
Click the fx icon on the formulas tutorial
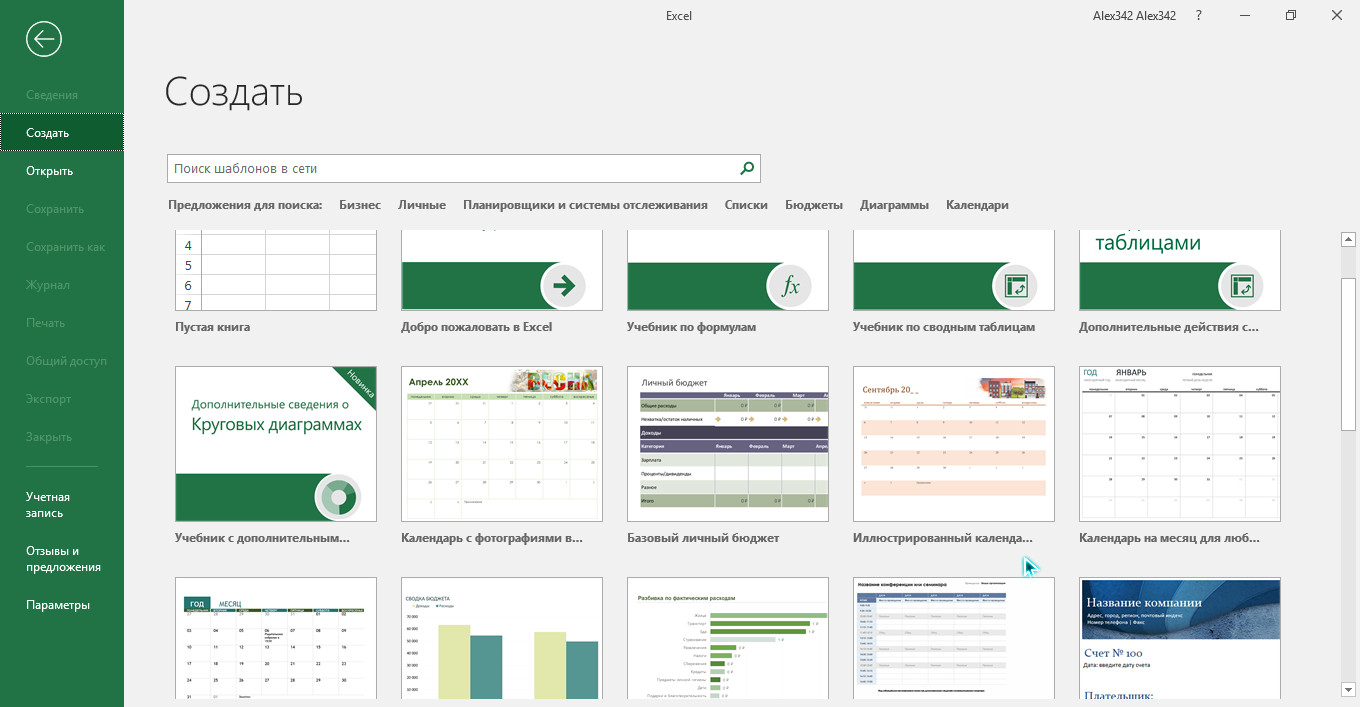[790, 287]
